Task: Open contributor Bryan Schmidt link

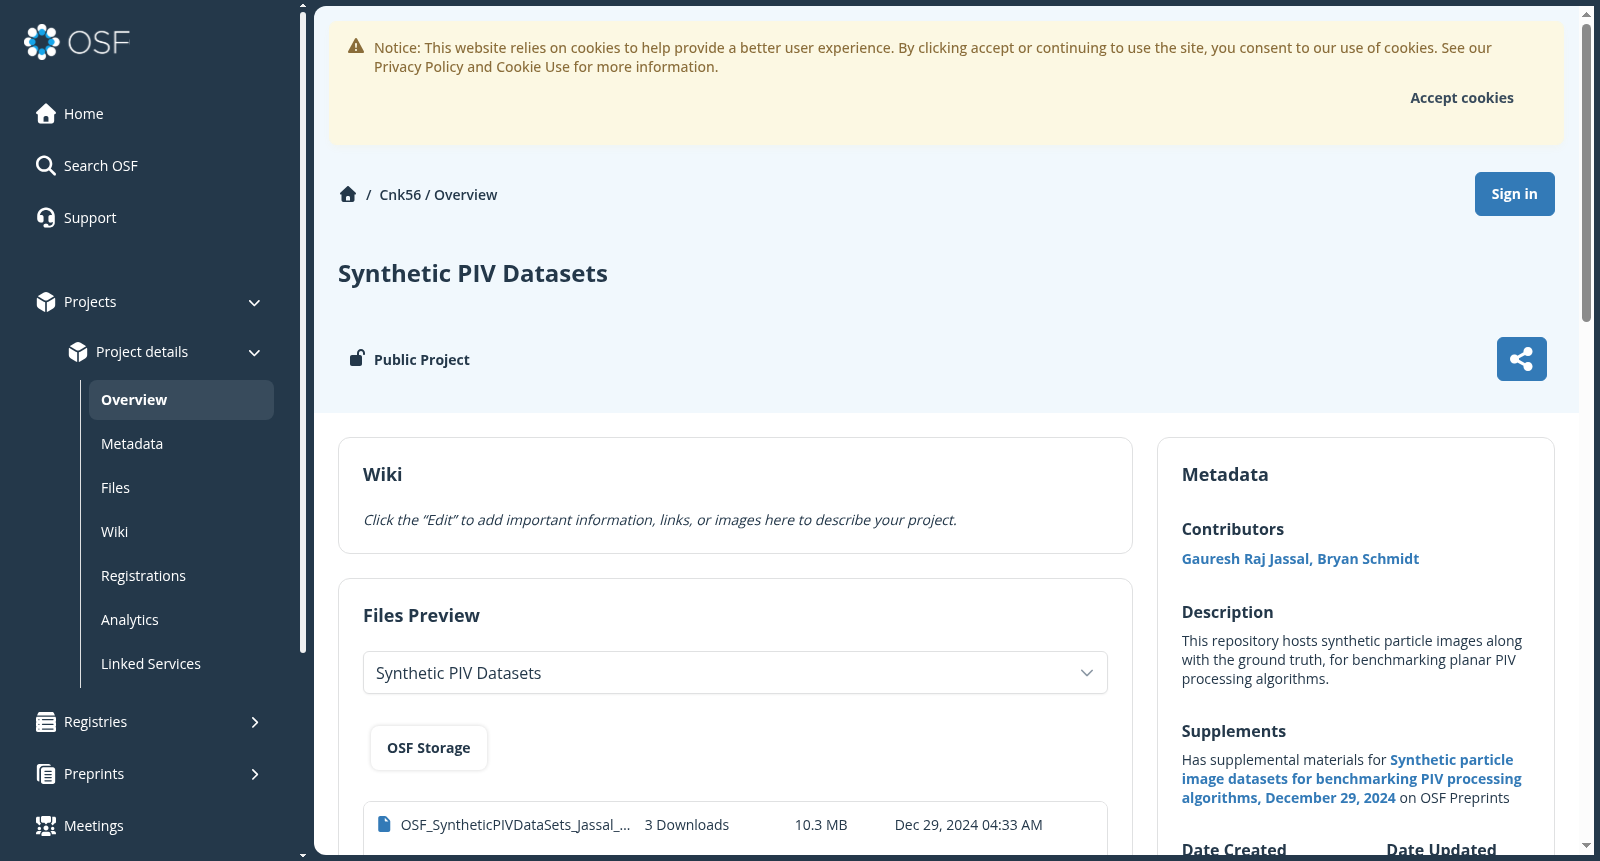Action: 1368,559
